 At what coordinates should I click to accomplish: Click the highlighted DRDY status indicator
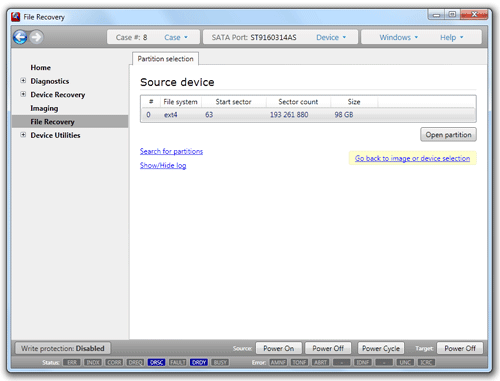tap(199, 362)
